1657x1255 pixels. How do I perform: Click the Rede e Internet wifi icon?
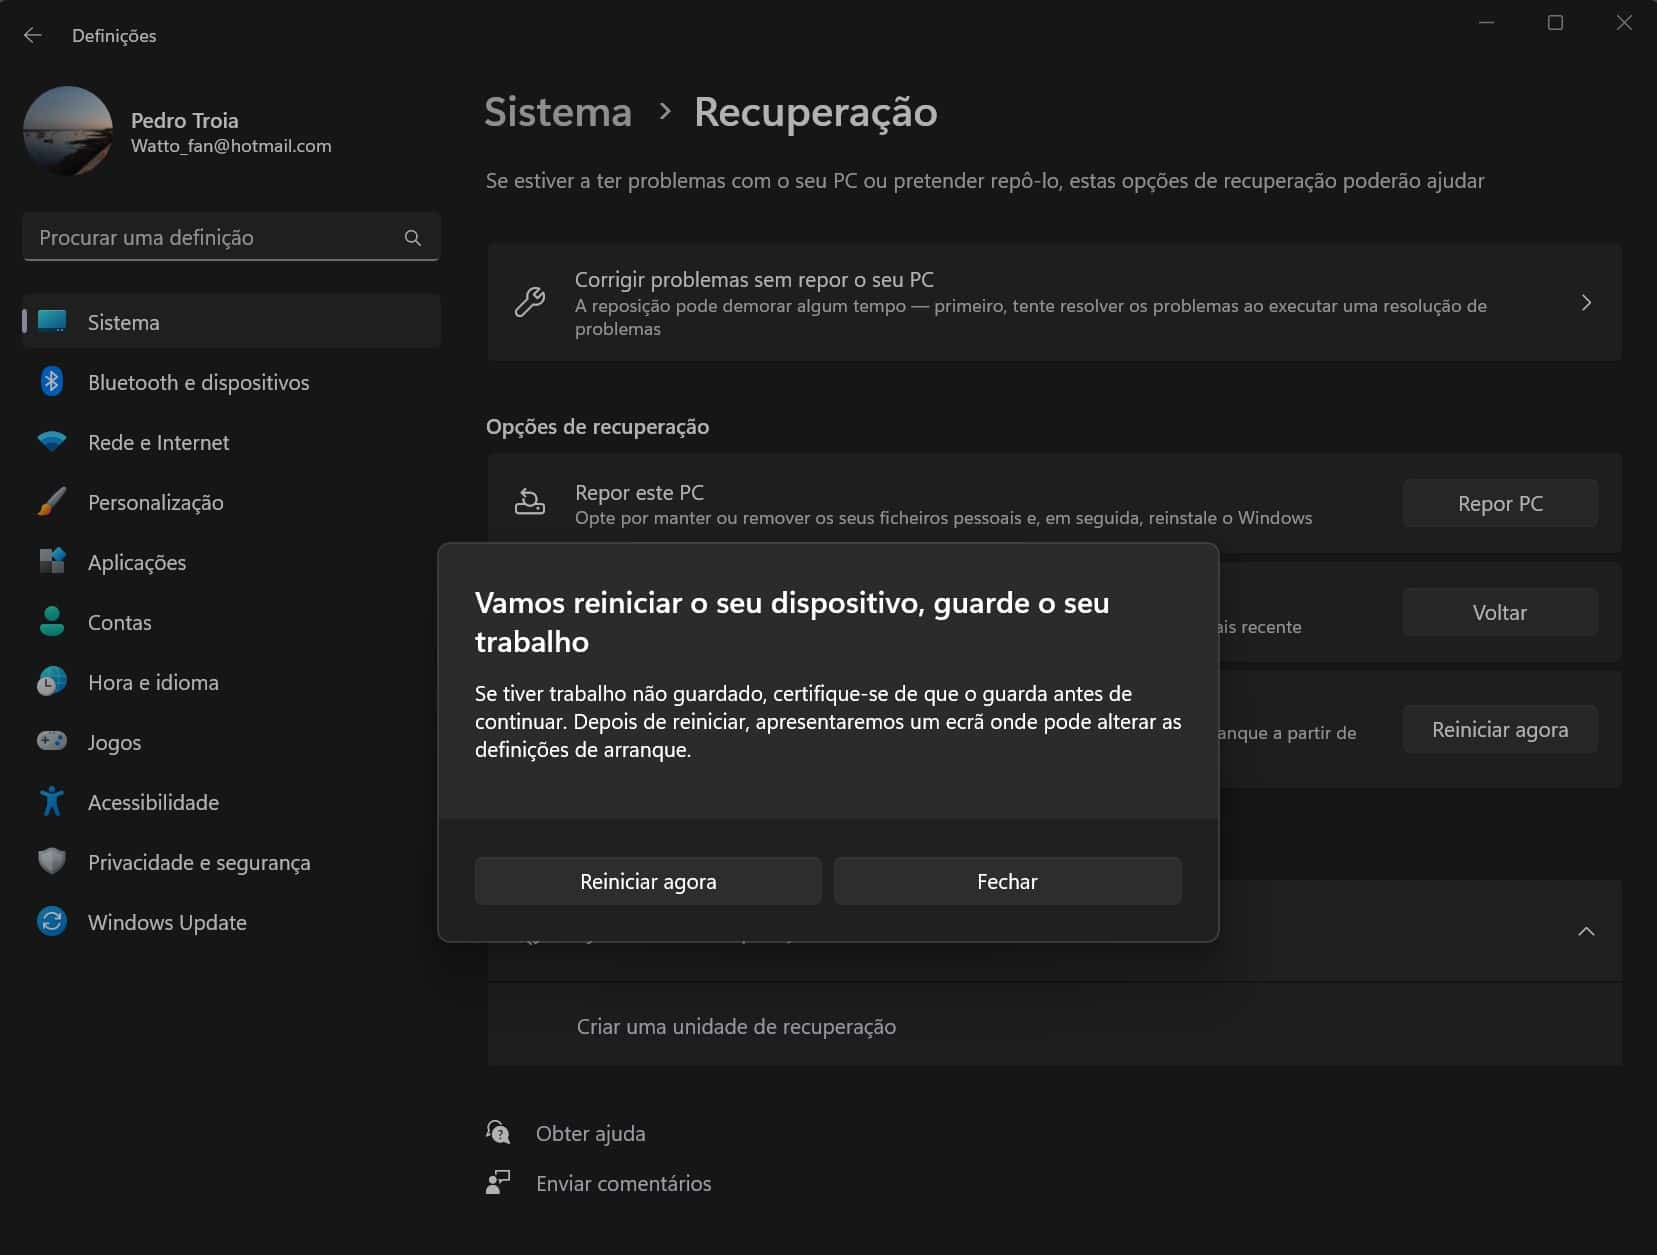[52, 442]
